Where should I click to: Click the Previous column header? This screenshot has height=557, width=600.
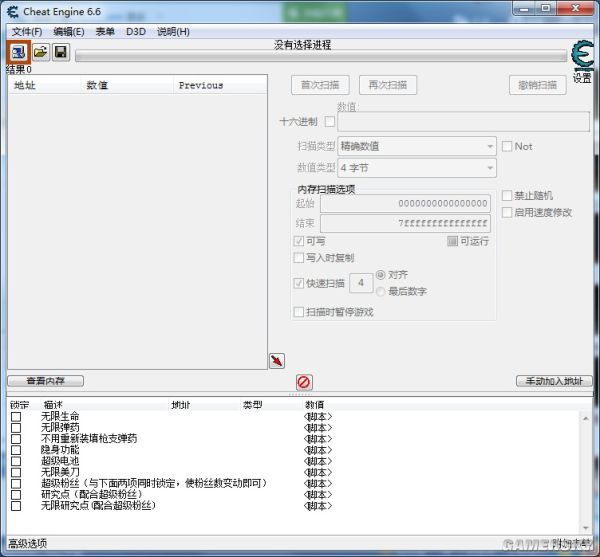pos(220,85)
